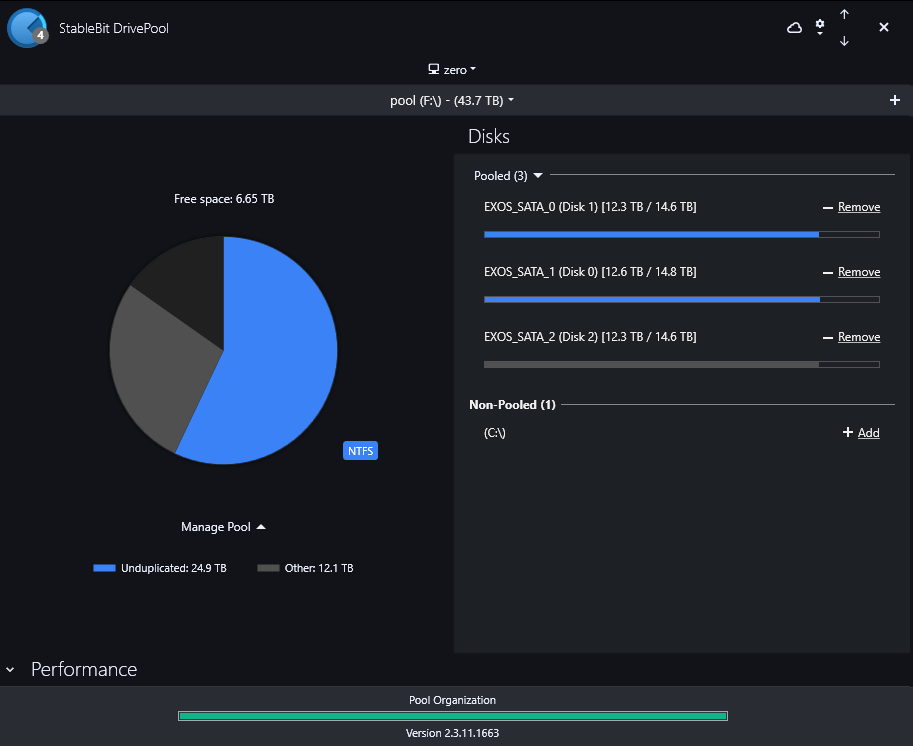The width and height of the screenshot is (913, 746).
Task: Click the EXOS_SATA_0 usage bar
Action: coord(682,235)
